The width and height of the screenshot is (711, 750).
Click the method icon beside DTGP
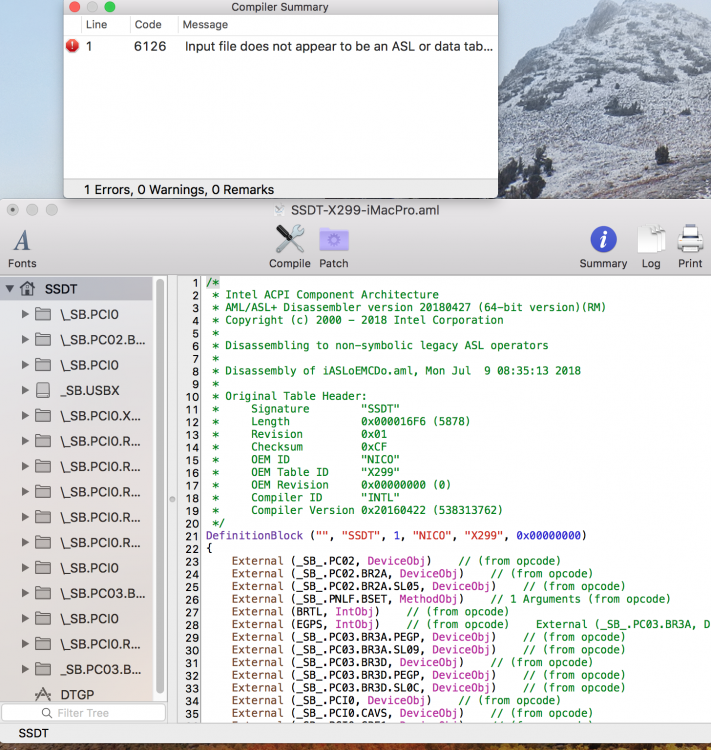click(x=43, y=694)
